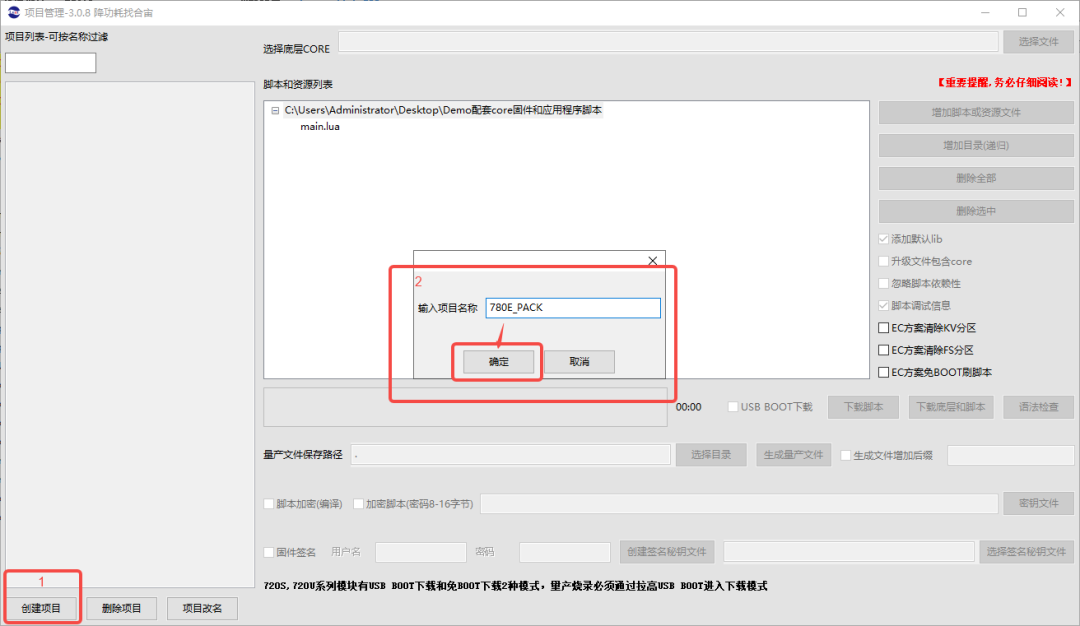Click the 增加目录(递归) button
The image size is (1080, 626).
(976, 145)
